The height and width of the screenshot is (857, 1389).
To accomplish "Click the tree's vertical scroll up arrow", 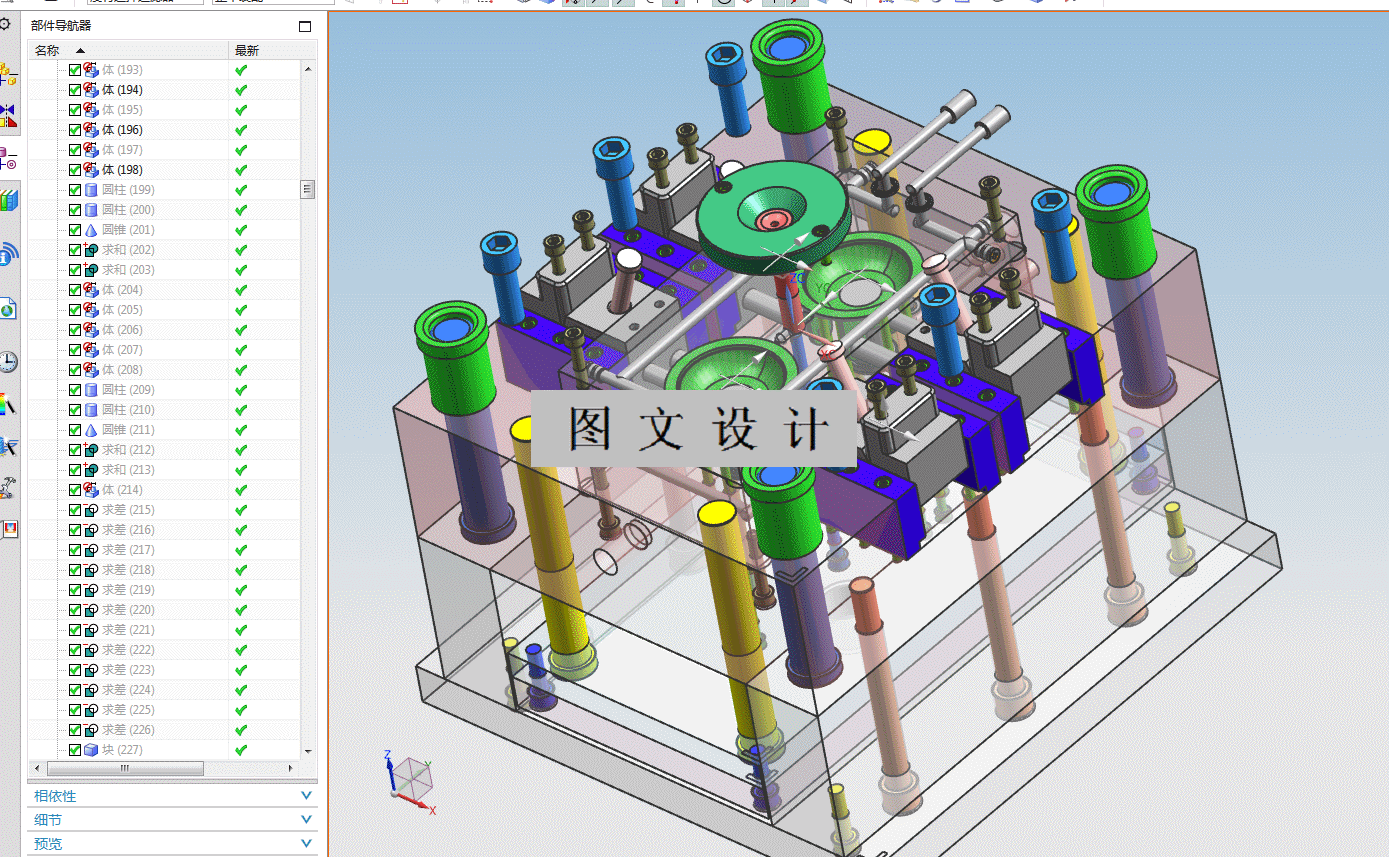I will click(x=308, y=70).
